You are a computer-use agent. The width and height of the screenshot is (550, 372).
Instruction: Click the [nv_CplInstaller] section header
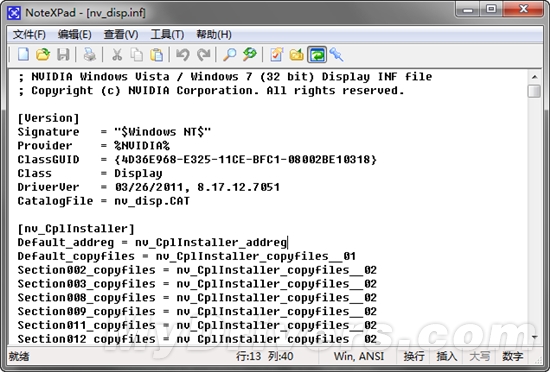[76, 229]
